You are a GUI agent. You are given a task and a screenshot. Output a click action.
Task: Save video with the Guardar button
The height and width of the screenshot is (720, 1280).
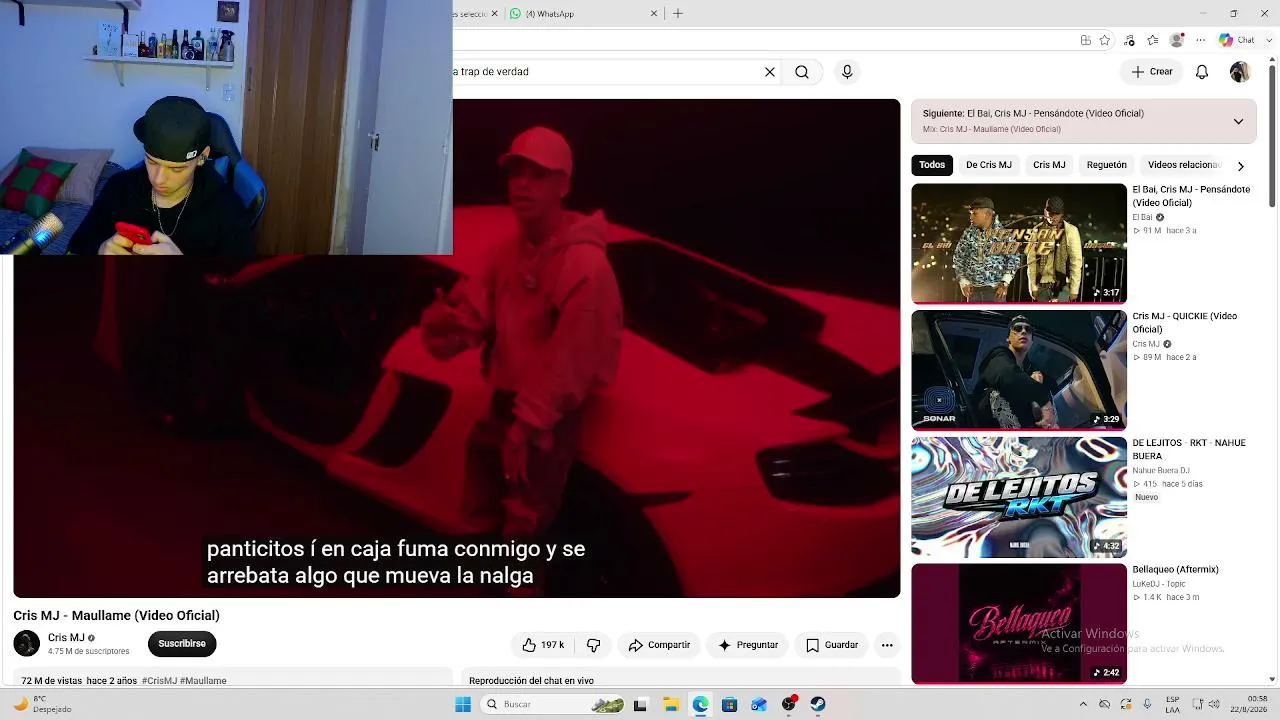(832, 645)
